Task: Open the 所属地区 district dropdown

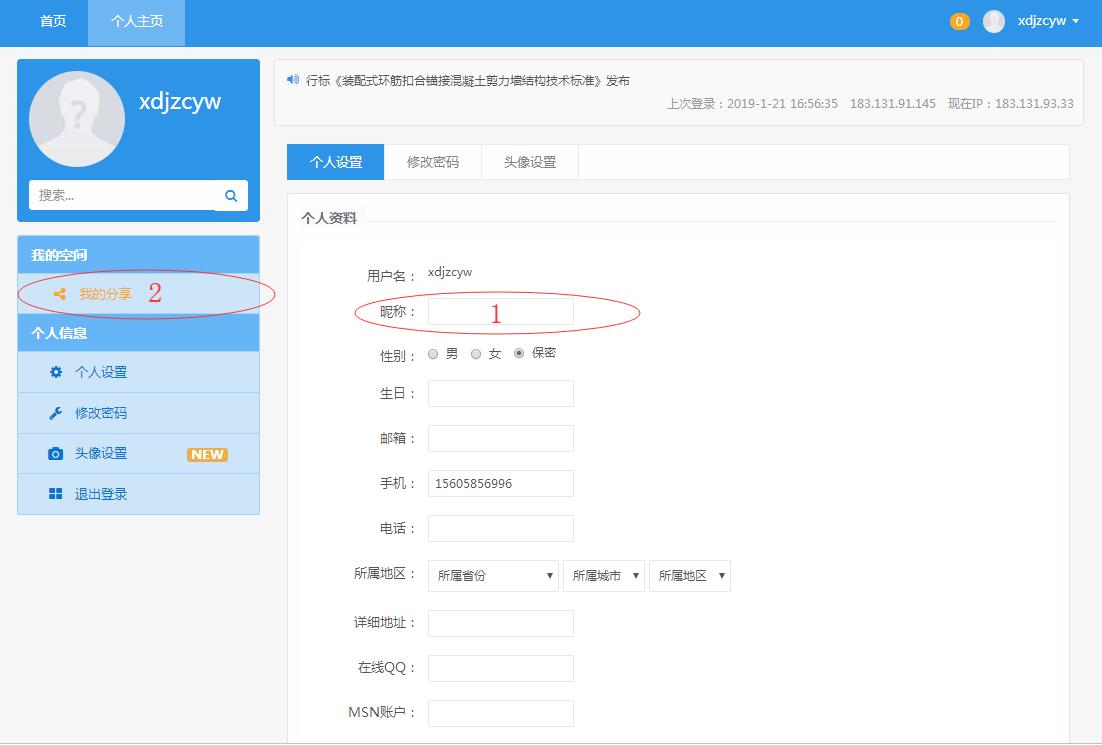Action: (689, 576)
